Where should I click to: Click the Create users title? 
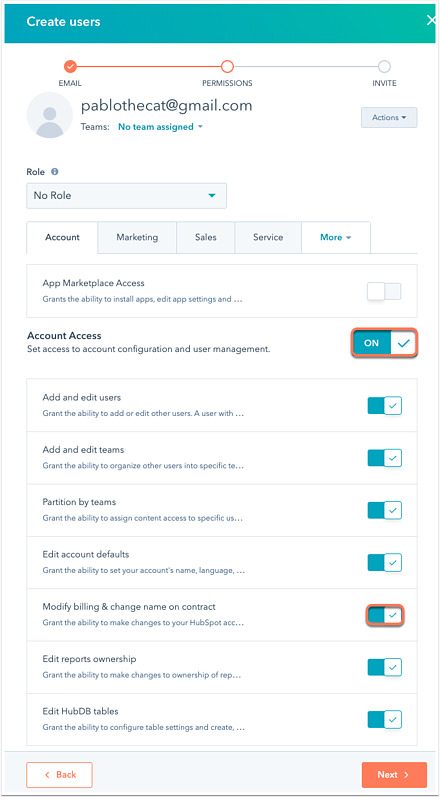coord(64,21)
